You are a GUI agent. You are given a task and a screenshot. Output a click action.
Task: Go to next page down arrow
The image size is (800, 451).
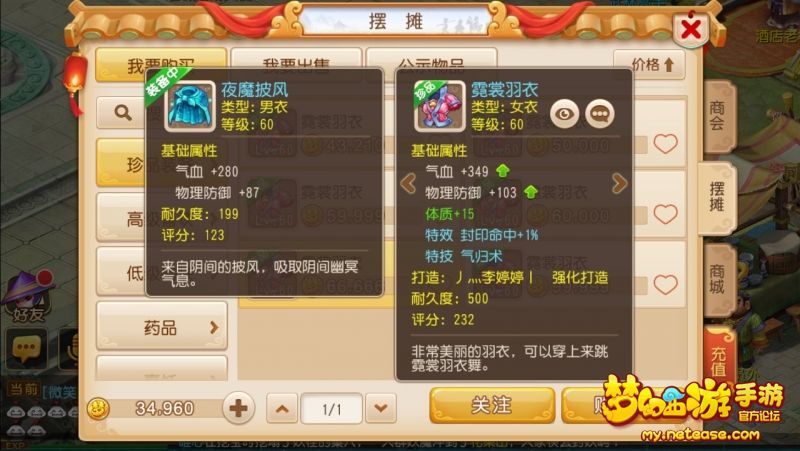tap(381, 408)
